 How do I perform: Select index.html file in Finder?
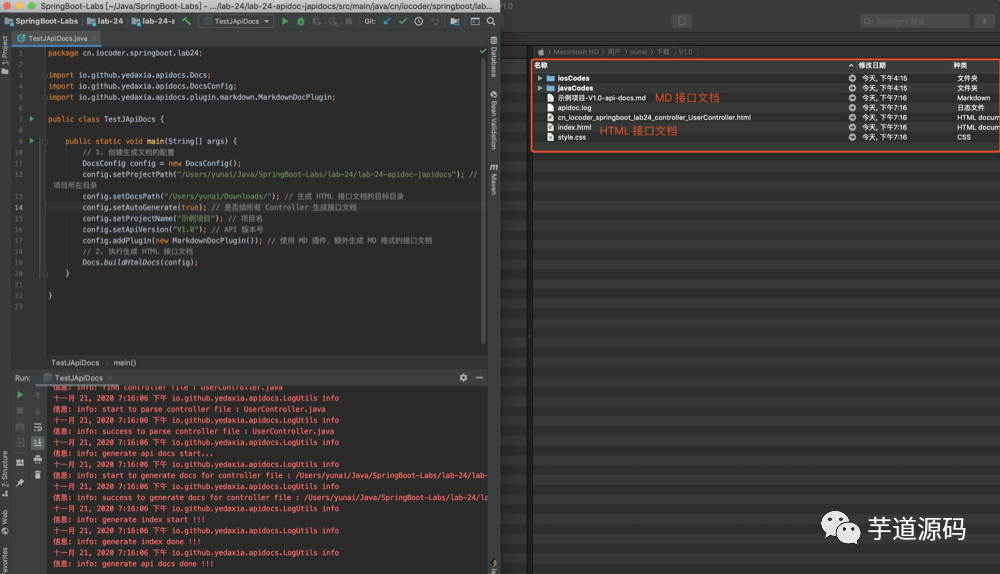tap(574, 128)
